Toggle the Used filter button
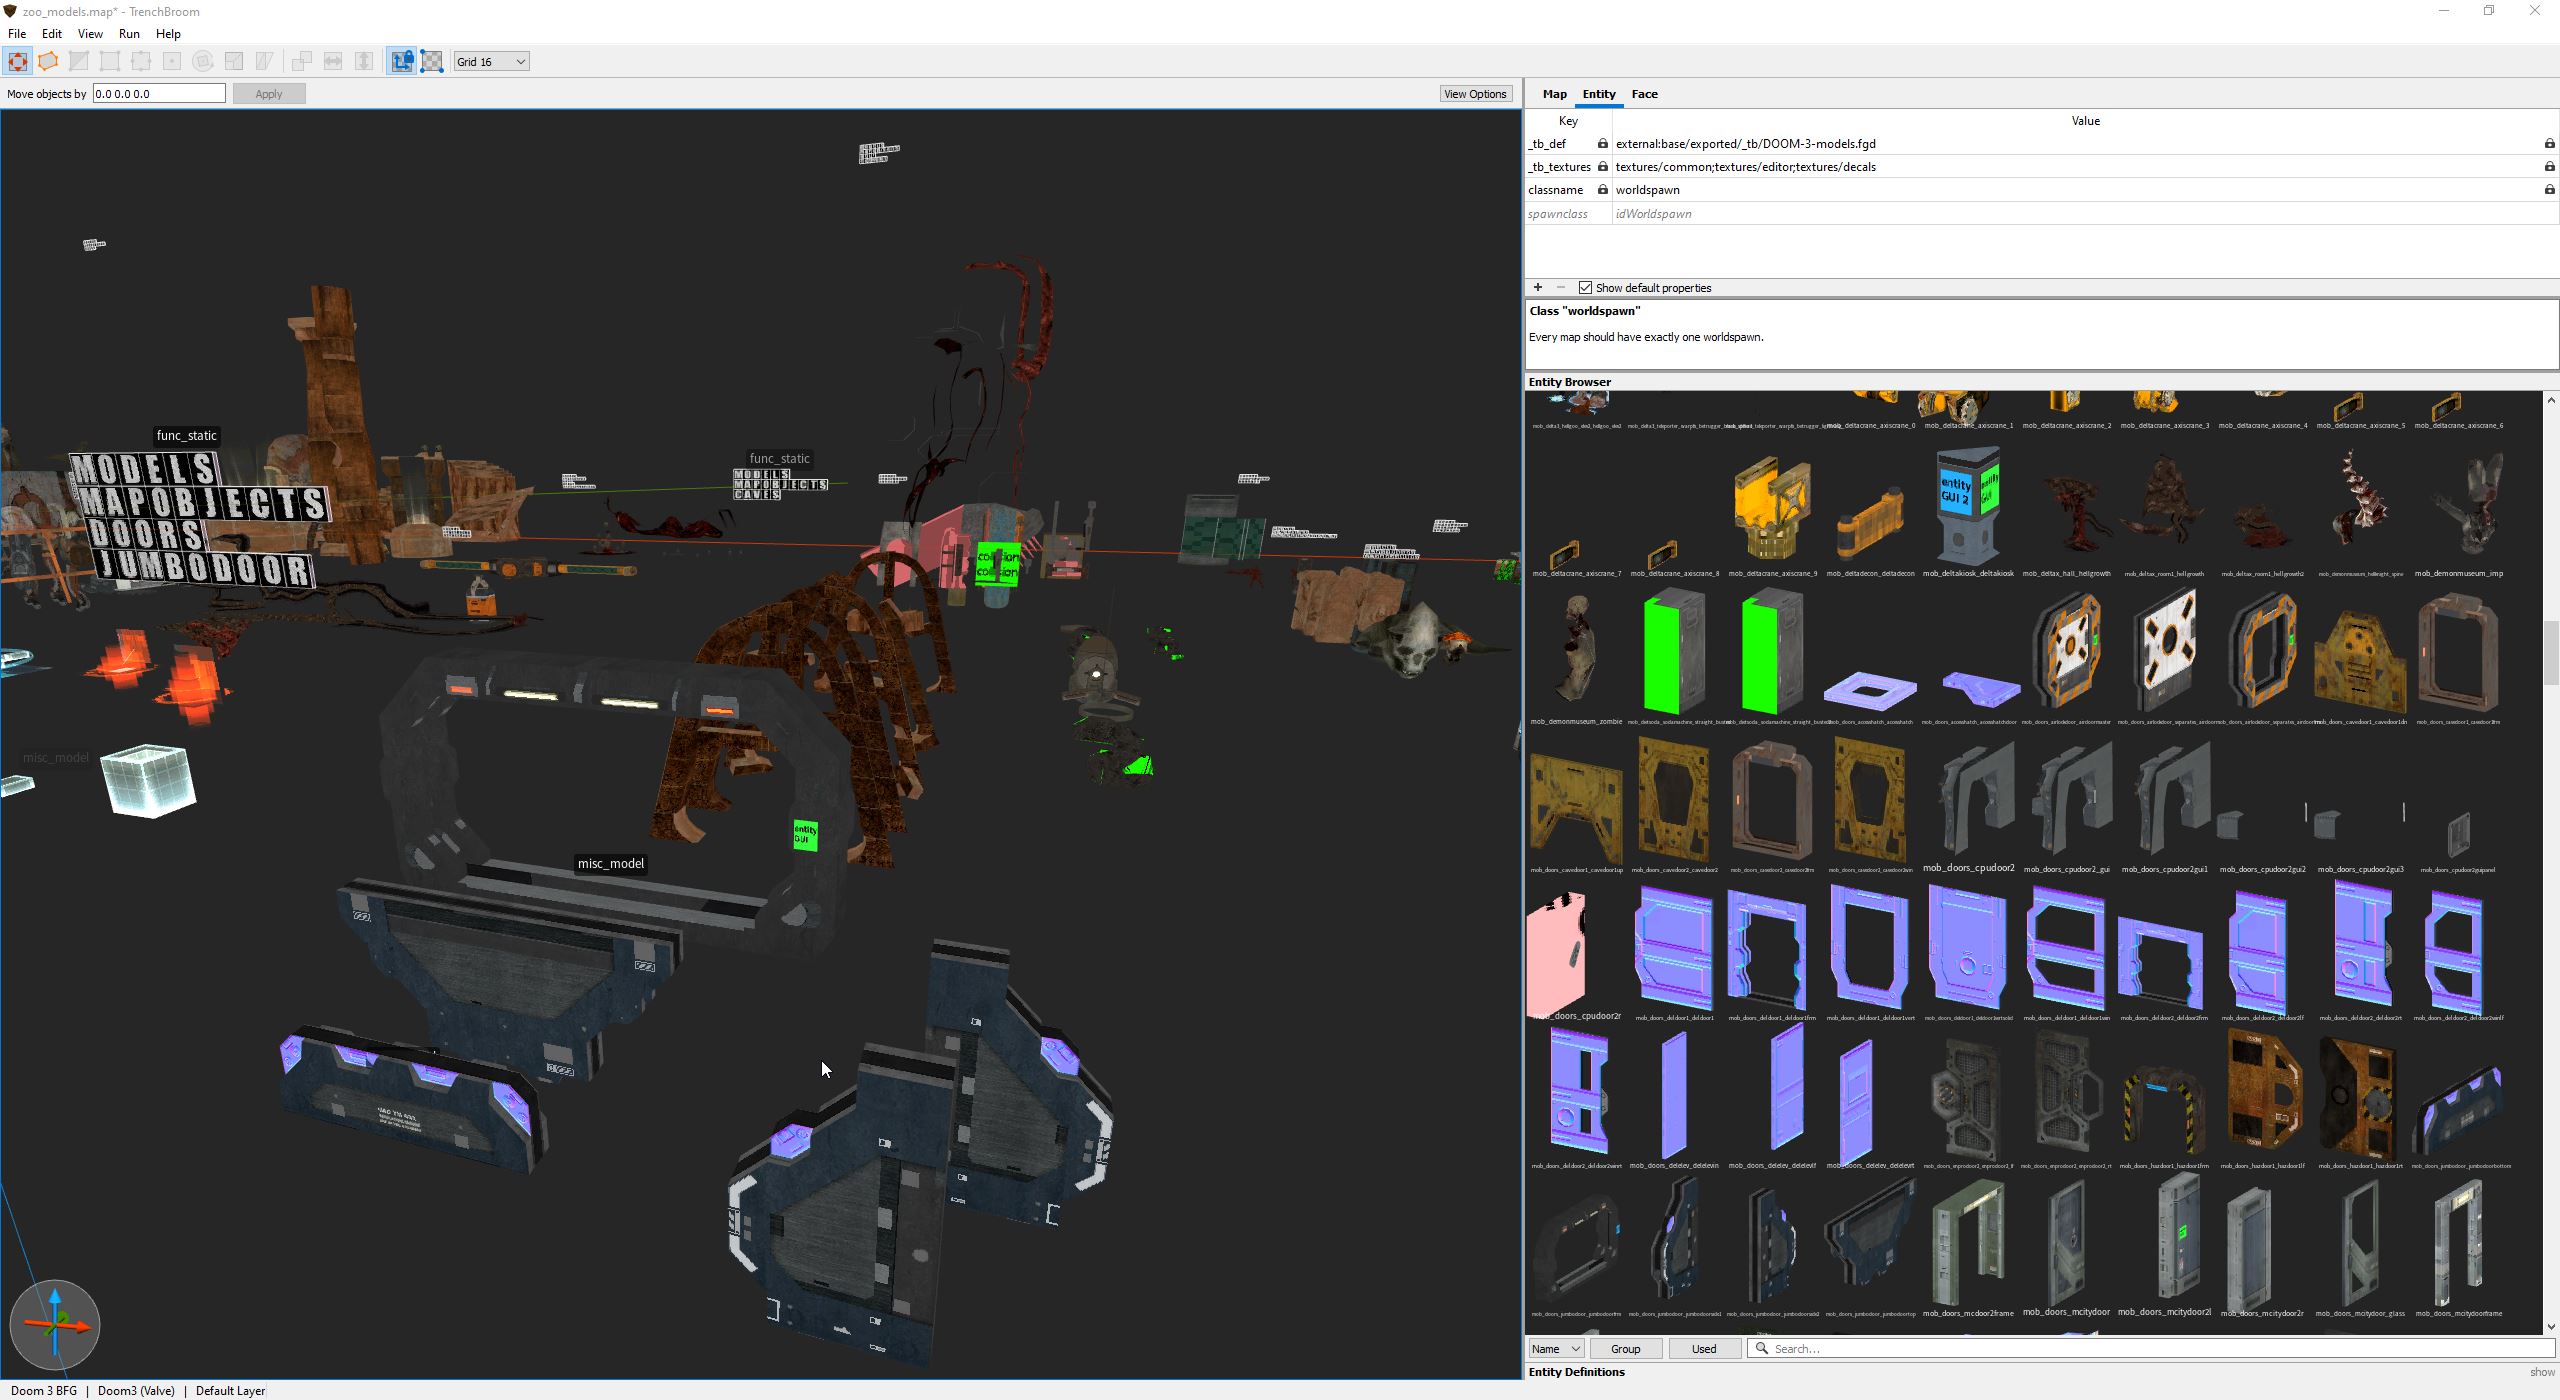2560x1400 pixels. point(1703,1349)
